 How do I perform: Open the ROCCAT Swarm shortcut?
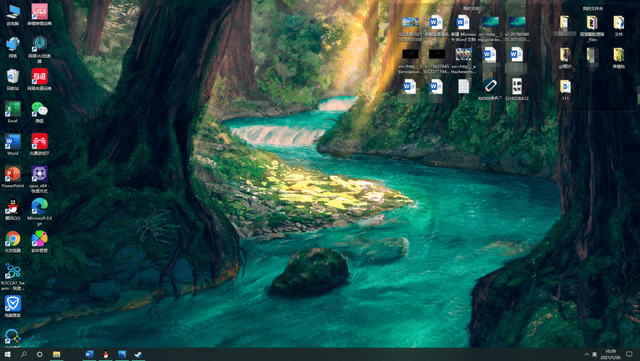click(13, 275)
